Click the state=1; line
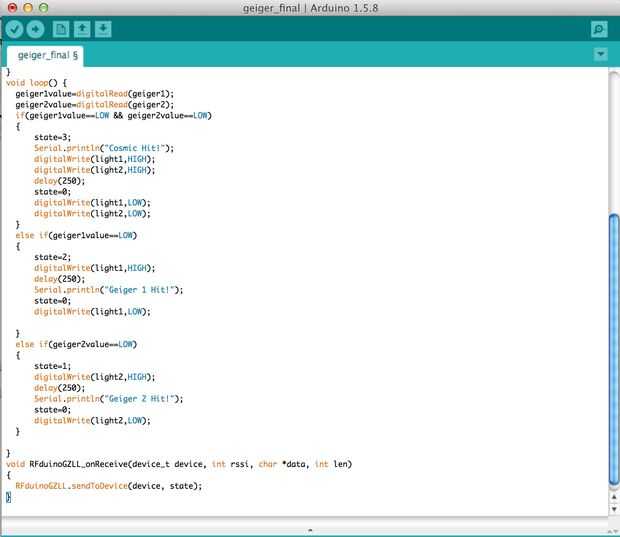 (53, 366)
